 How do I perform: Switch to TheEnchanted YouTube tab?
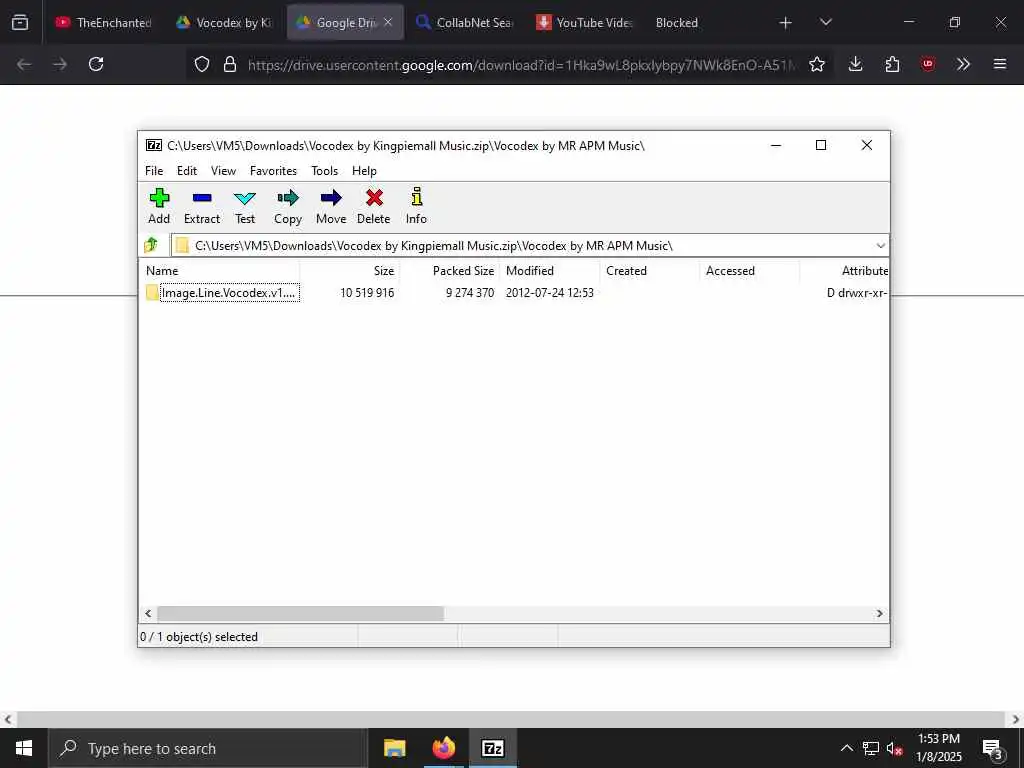(x=103, y=22)
